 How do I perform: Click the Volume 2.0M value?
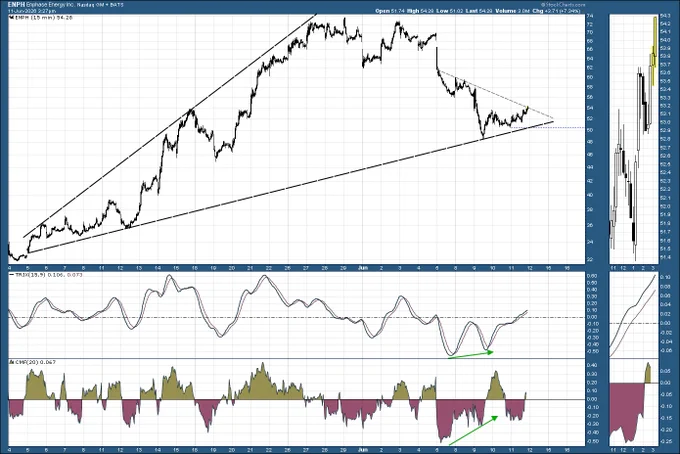(x=512, y=10)
